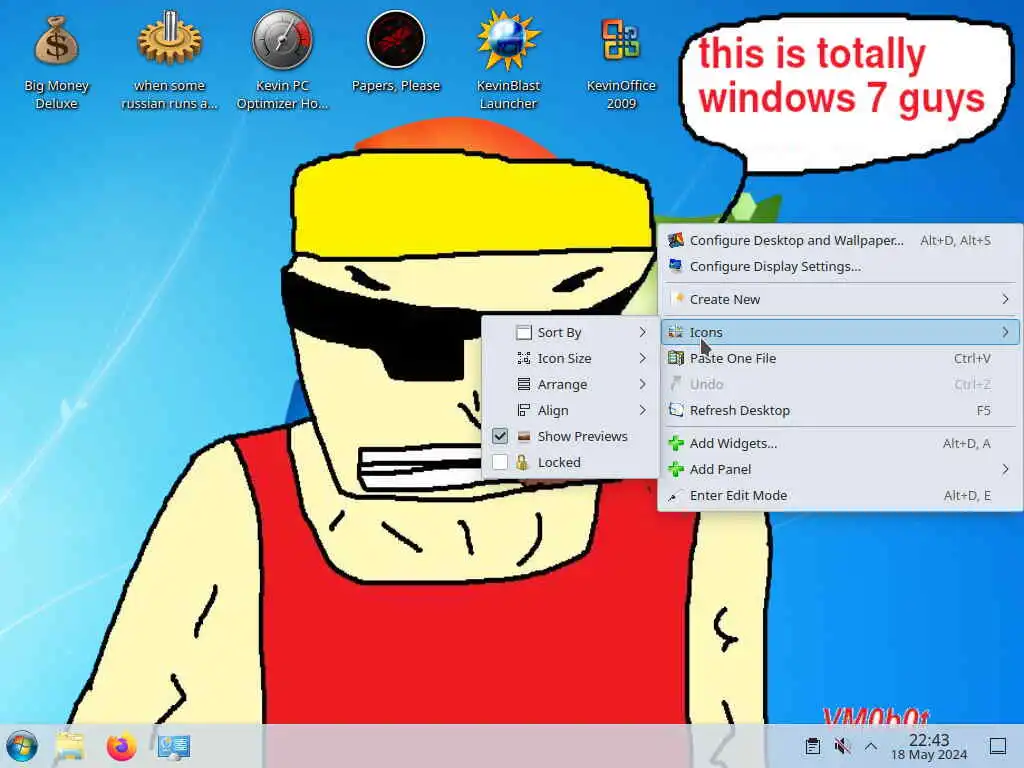Click the Show Previews thumbnail icon
The image size is (1024, 768).
(524, 436)
